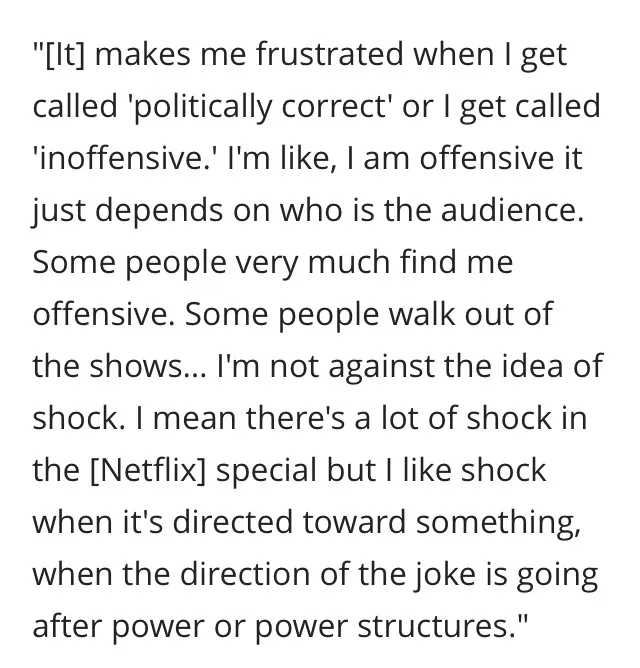Click the word "something,"

pyautogui.click(x=499, y=524)
